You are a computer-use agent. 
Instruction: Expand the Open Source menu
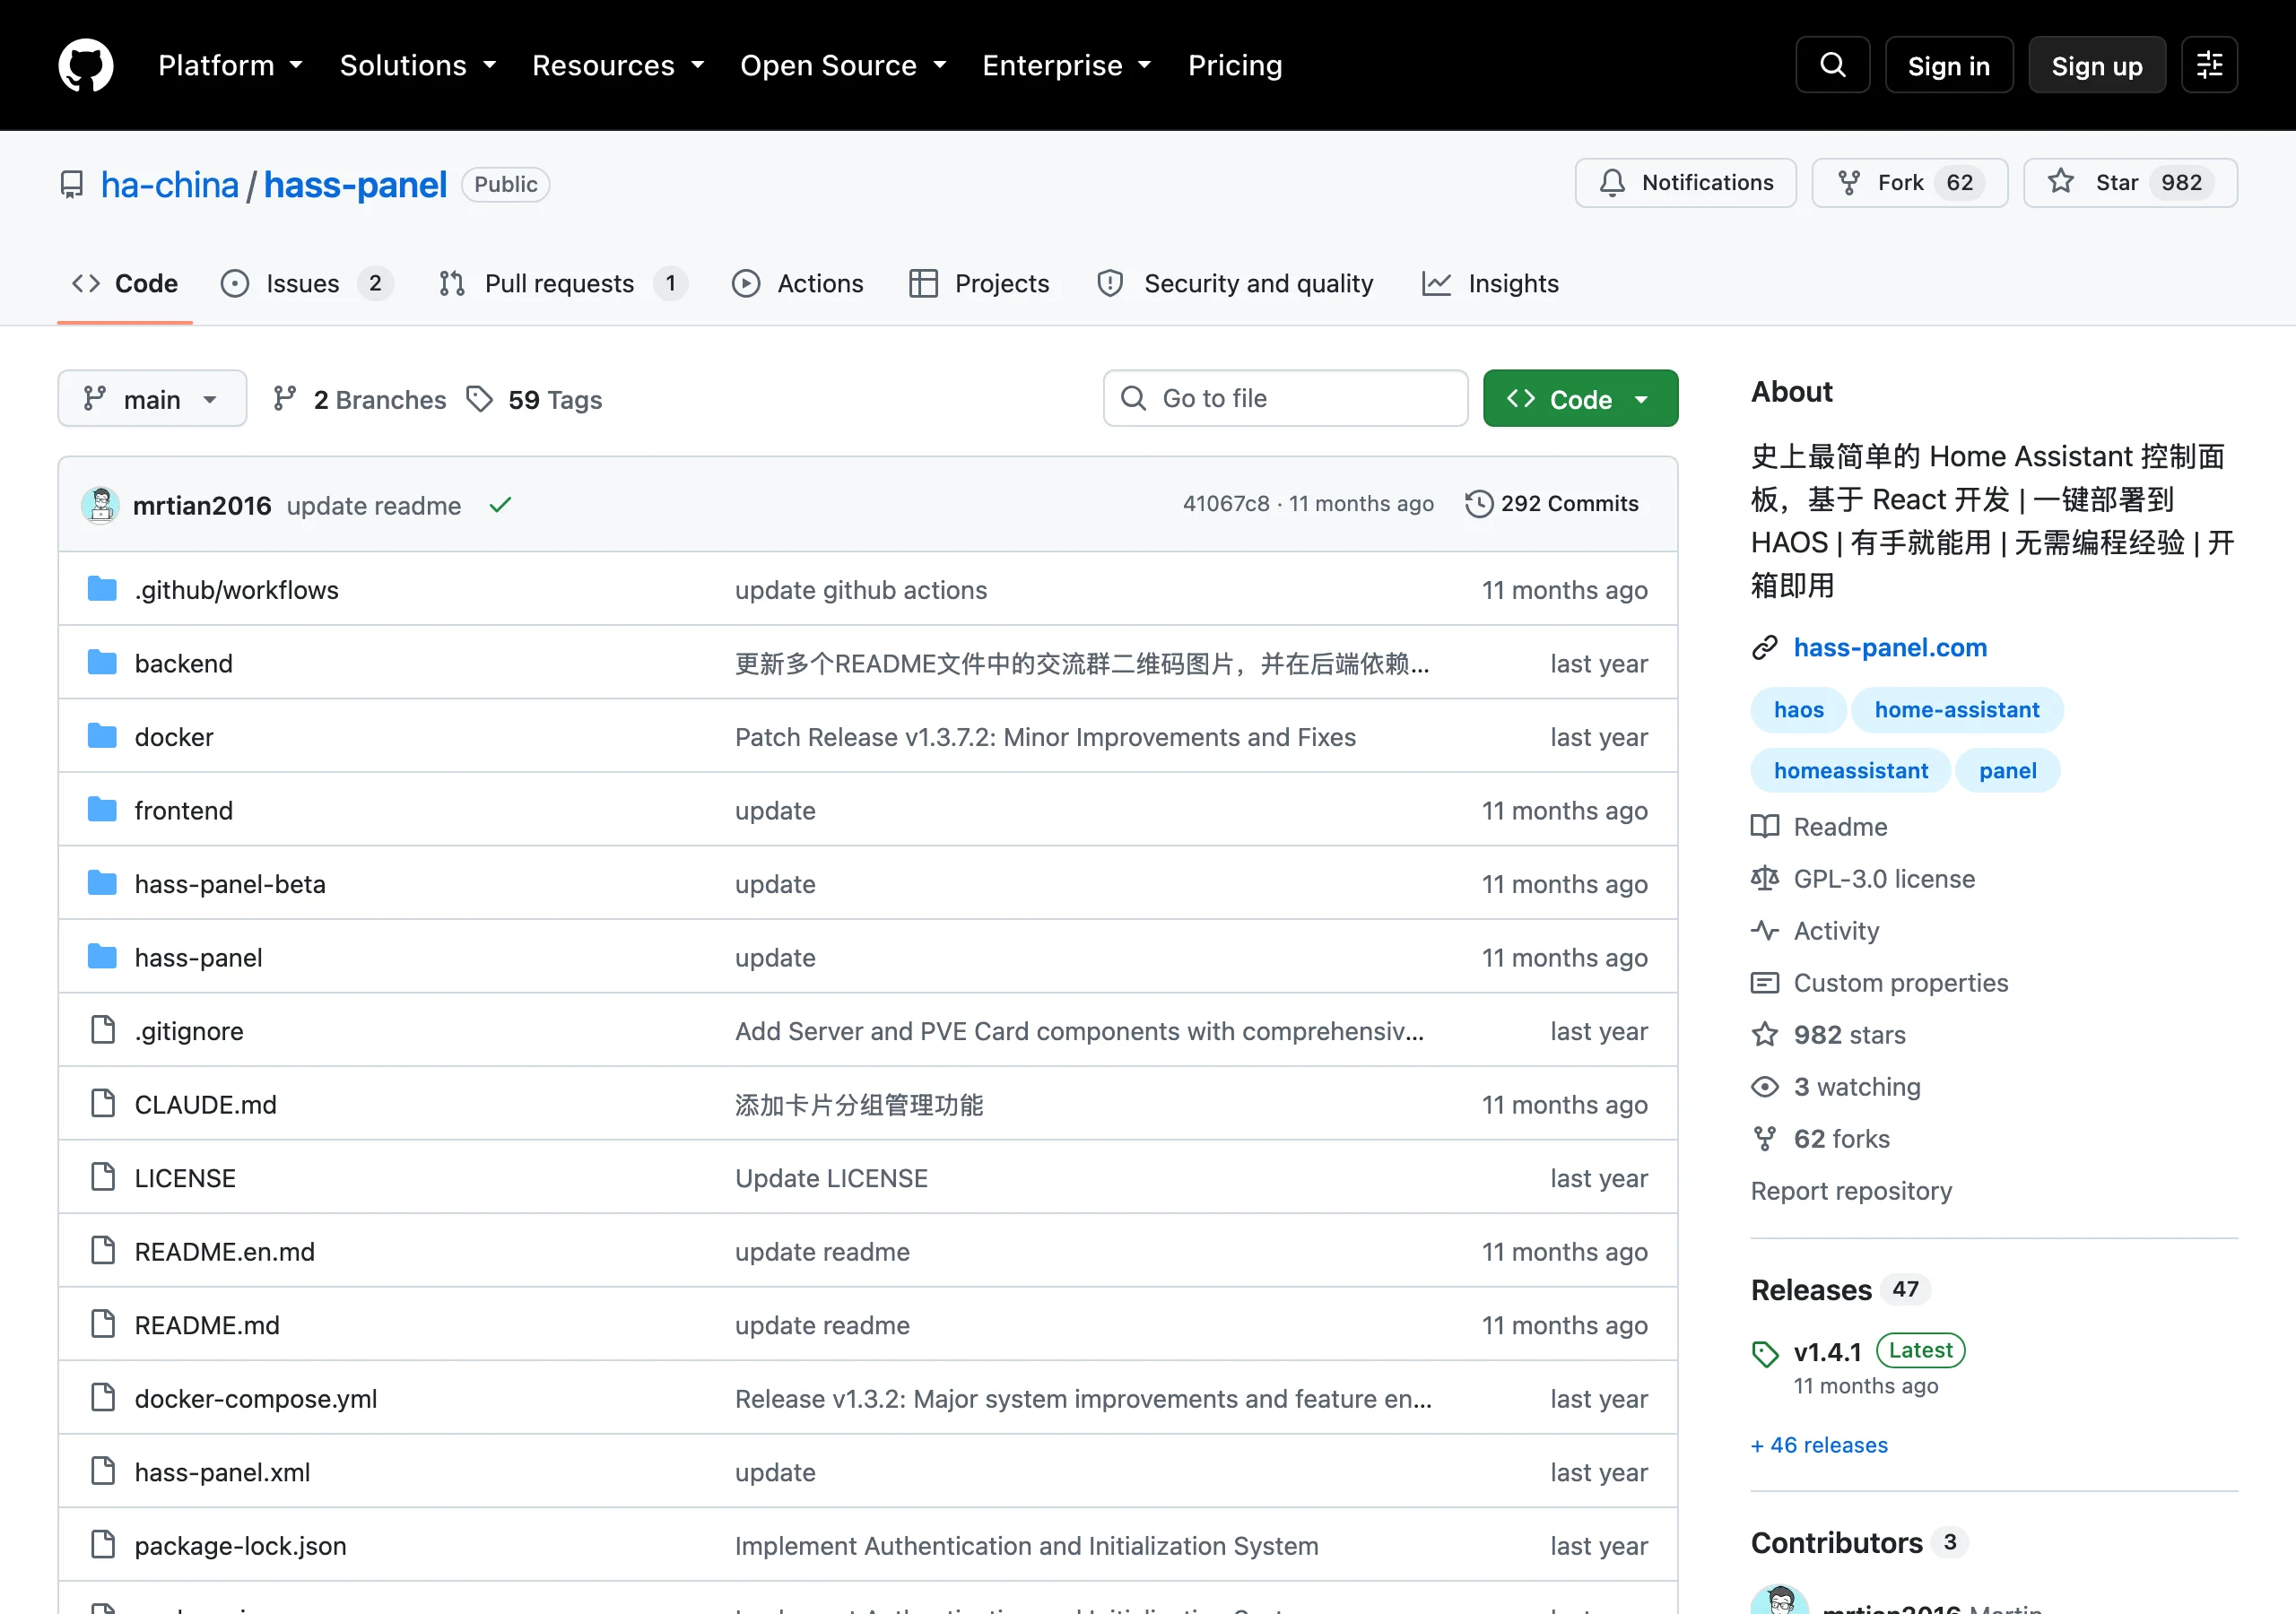coord(843,65)
